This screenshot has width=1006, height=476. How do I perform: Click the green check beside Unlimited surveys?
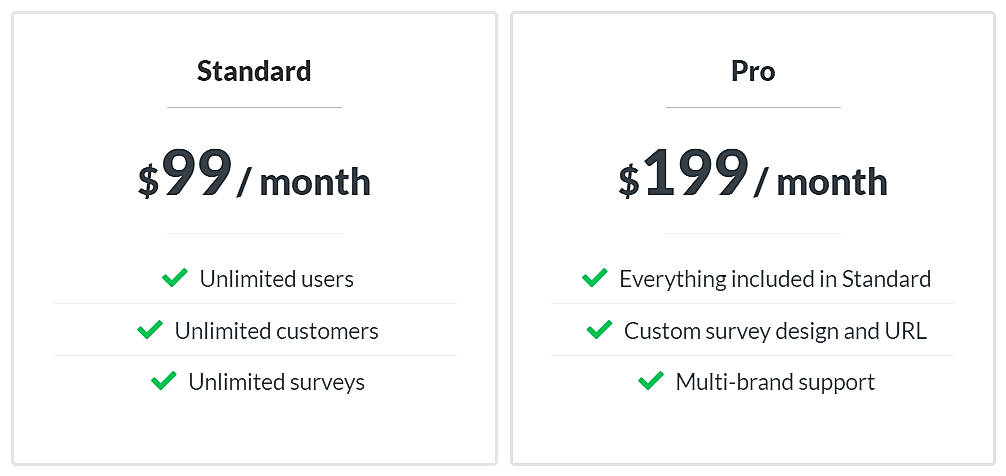(163, 381)
